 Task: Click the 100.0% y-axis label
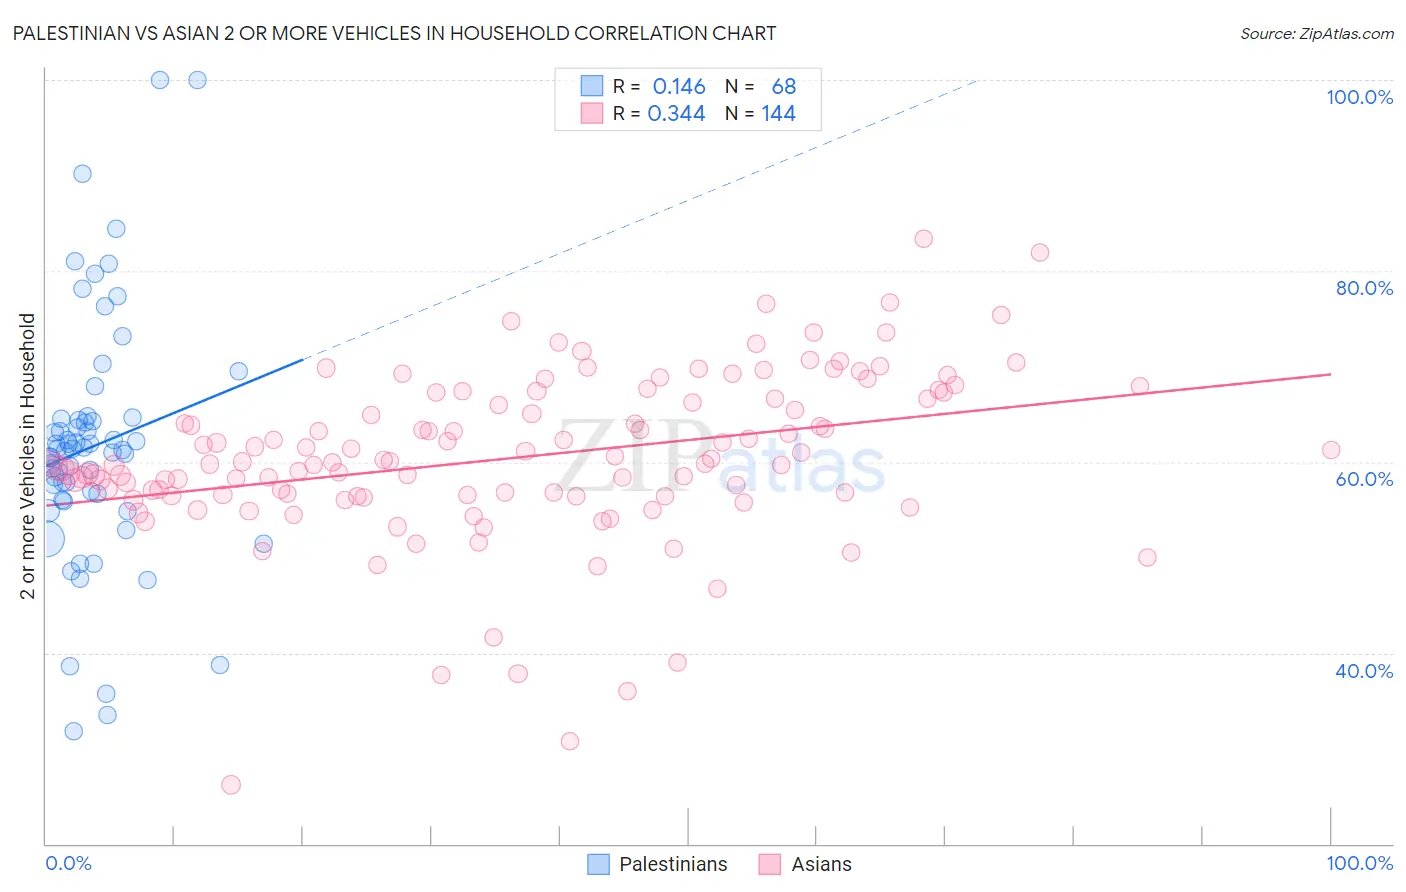pyautogui.click(x=1359, y=97)
